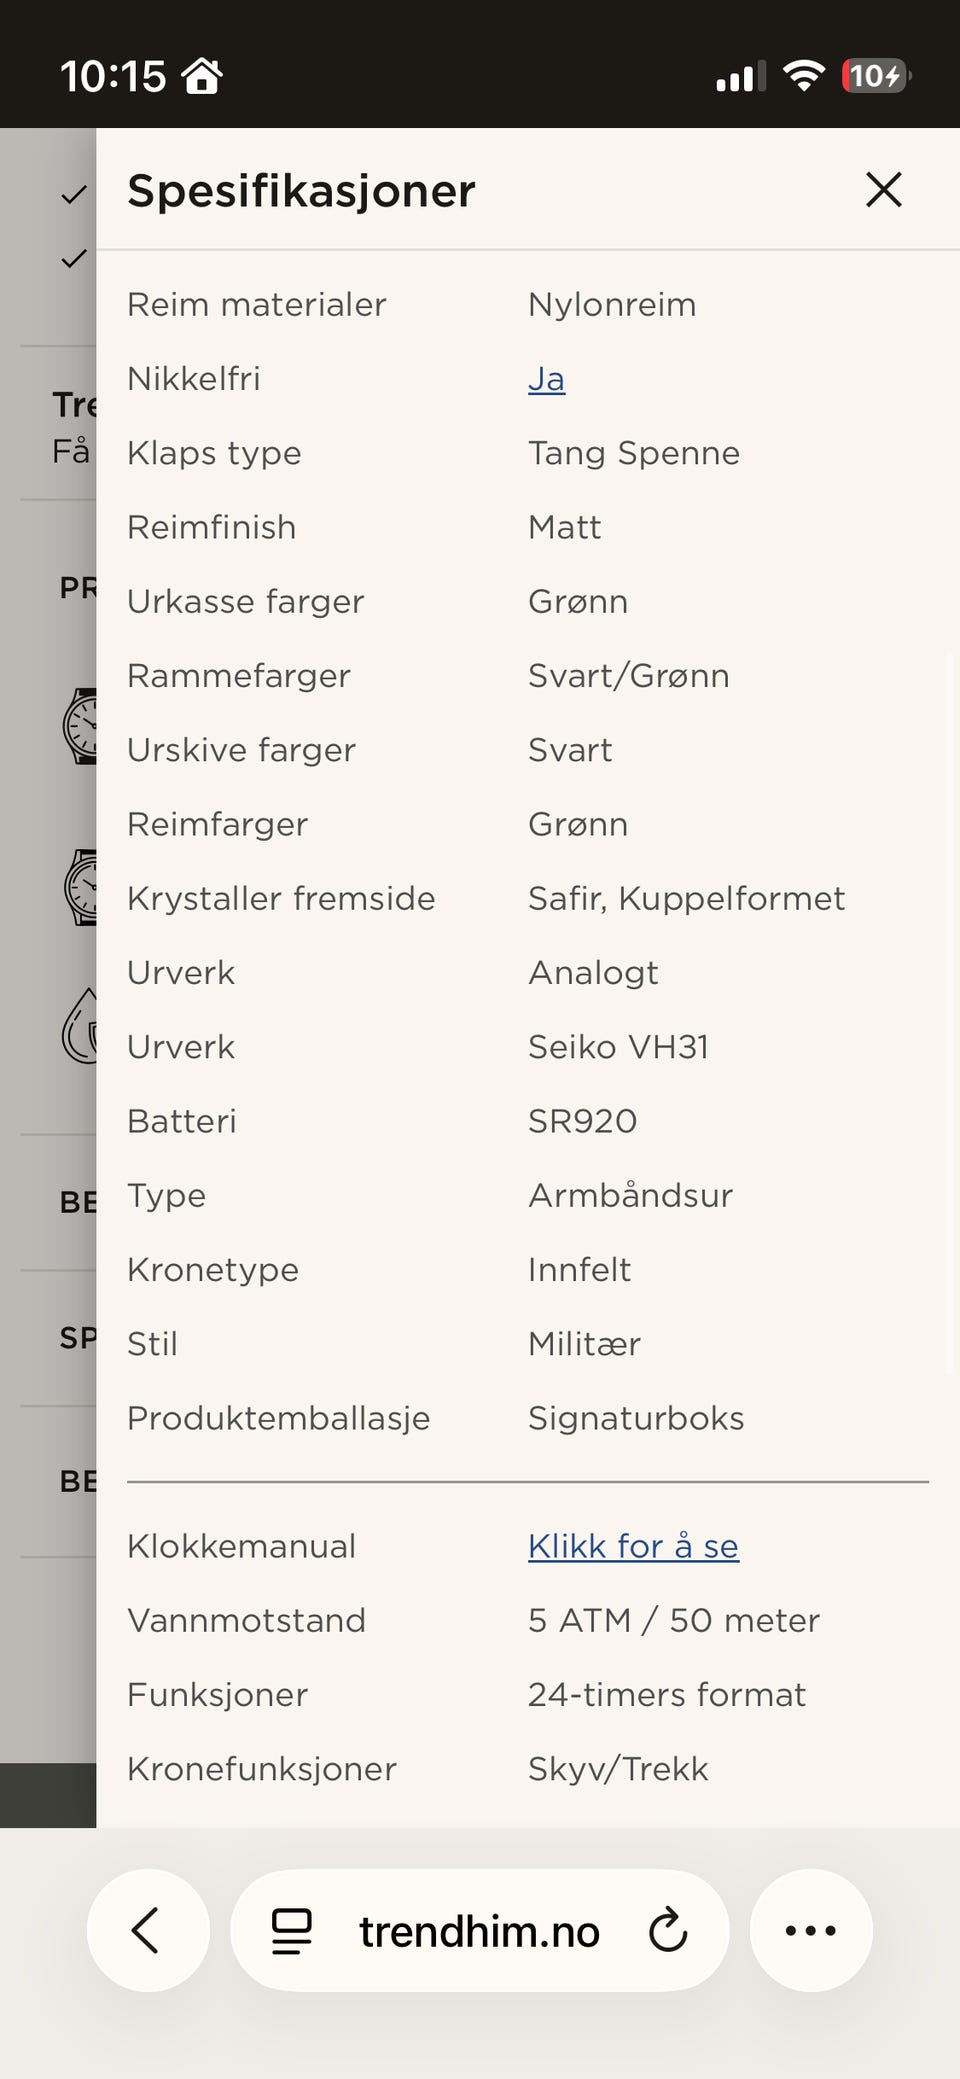
Task: Open the "Klikk for å se" manual link
Action: coord(633,1546)
